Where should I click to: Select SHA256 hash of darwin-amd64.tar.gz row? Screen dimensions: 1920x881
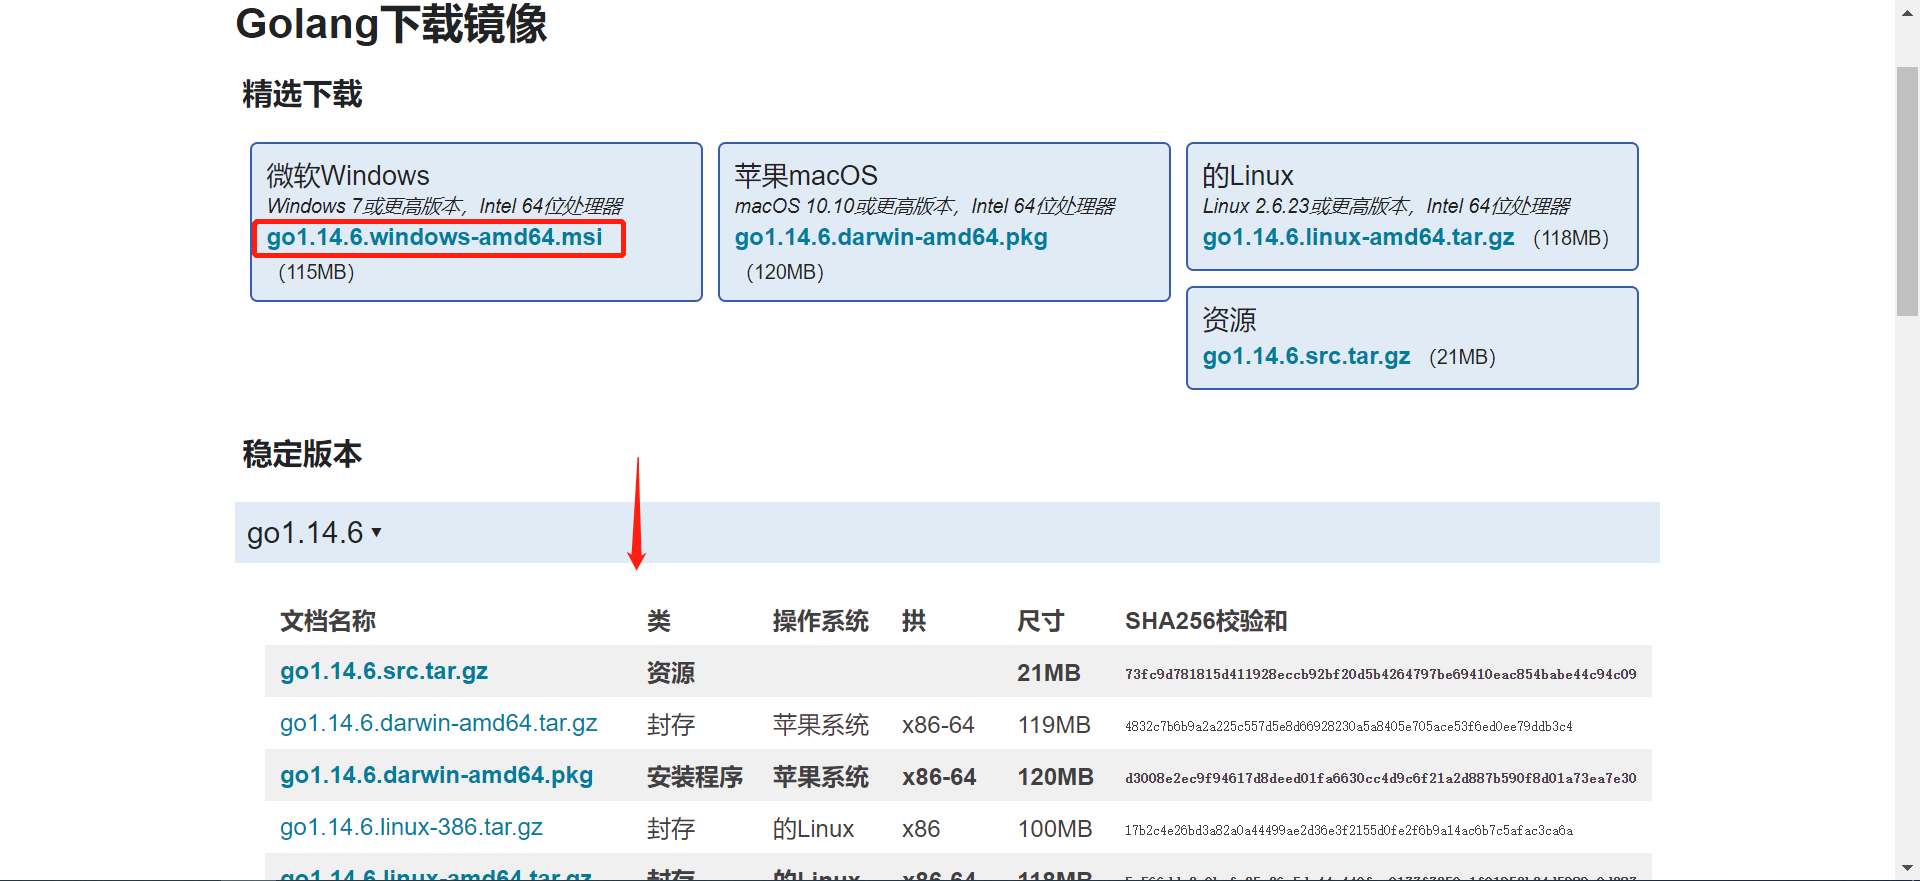(x=1349, y=726)
